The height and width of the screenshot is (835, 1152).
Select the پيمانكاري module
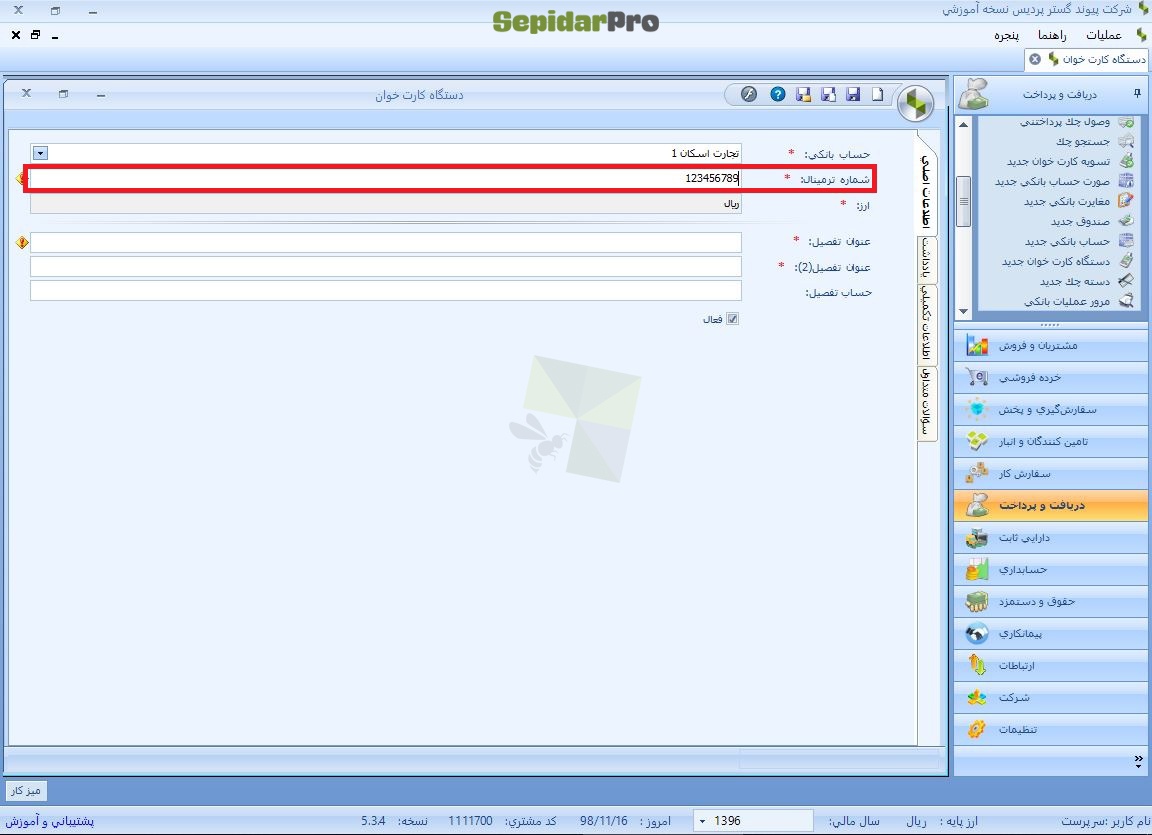coord(1051,633)
